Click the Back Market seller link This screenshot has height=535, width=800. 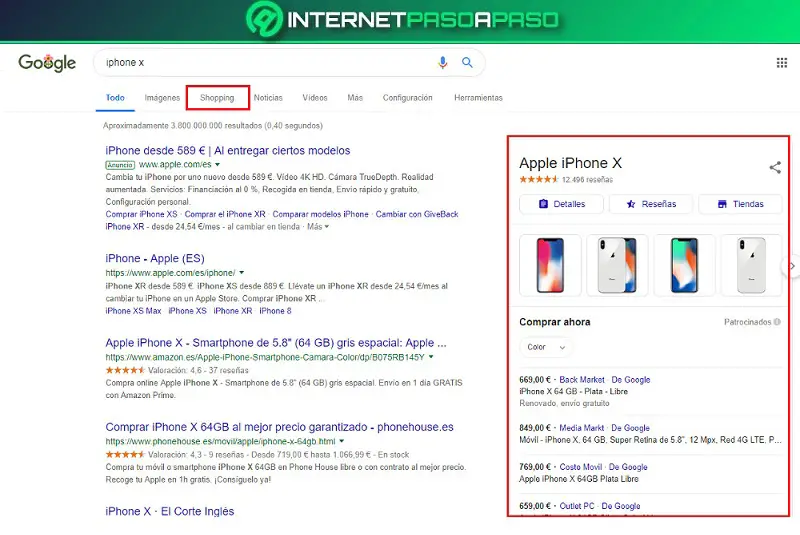click(x=582, y=379)
